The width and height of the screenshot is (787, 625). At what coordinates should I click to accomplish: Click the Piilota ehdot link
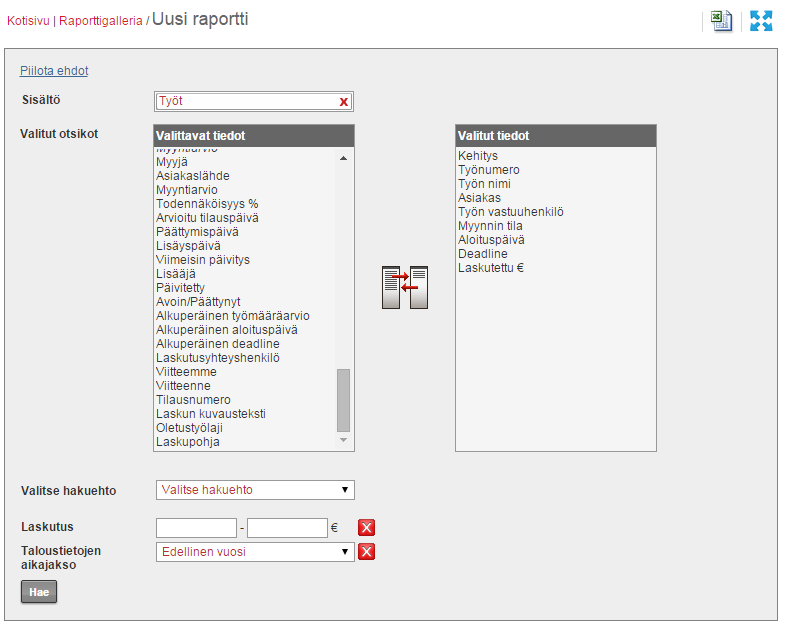[x=54, y=71]
